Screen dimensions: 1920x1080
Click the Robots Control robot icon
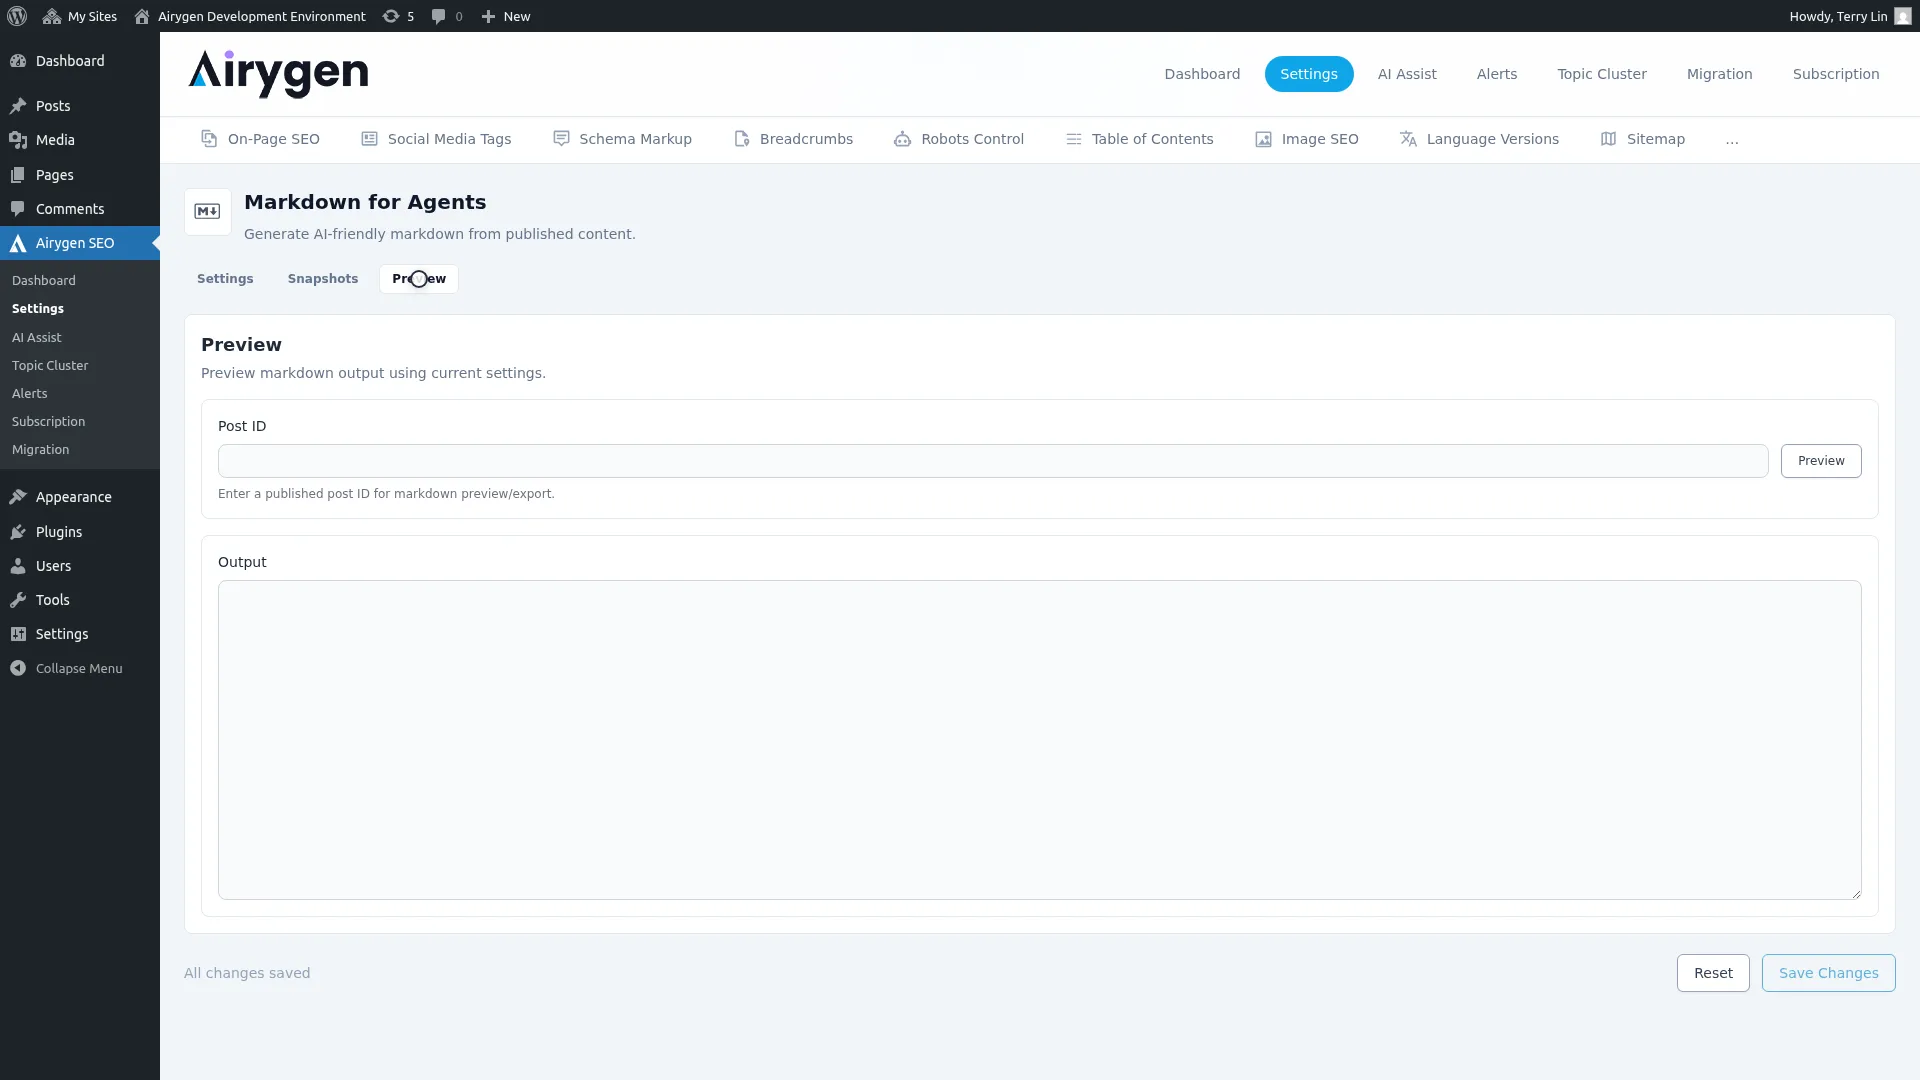click(x=902, y=139)
